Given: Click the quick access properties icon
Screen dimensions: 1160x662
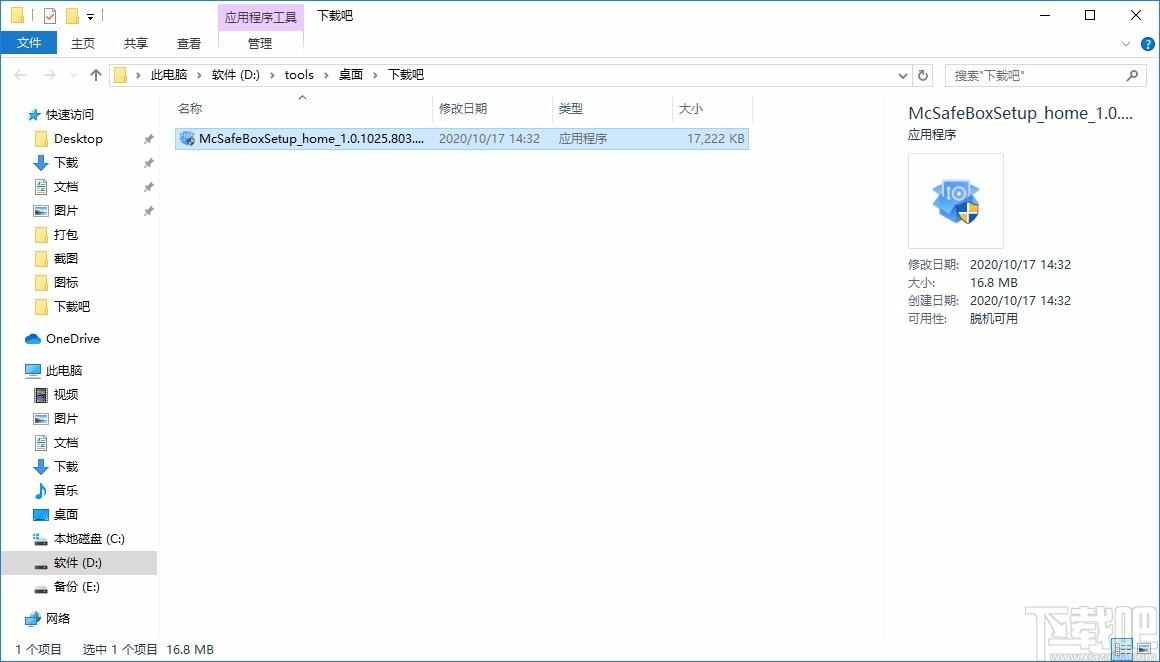Looking at the screenshot, I should point(50,16).
